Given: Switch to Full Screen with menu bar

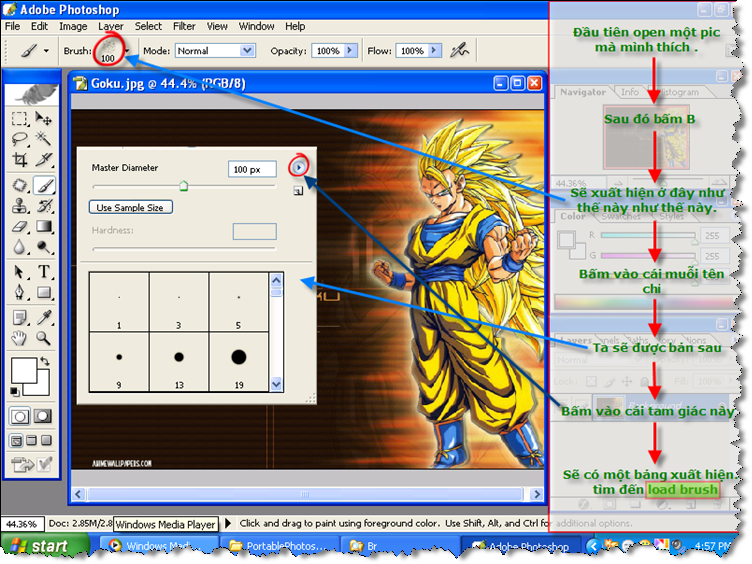Looking at the screenshot, I should (31, 440).
